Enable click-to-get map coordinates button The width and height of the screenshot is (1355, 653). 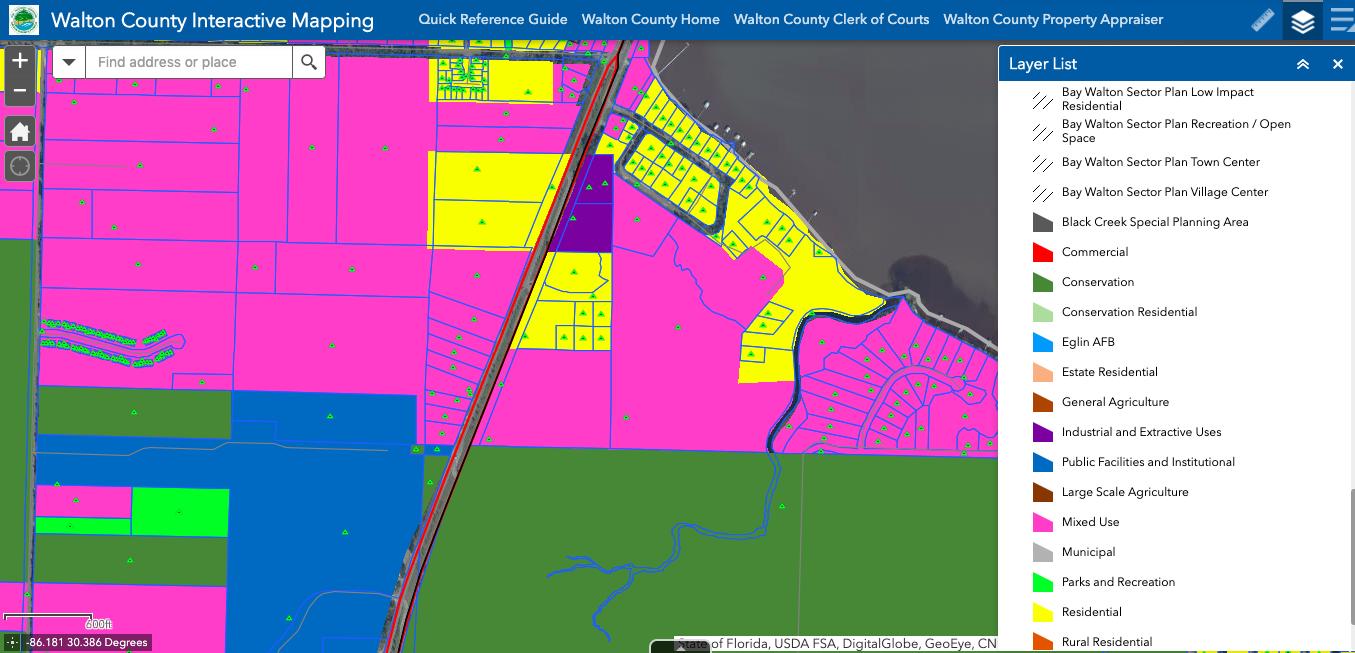(x=12, y=642)
